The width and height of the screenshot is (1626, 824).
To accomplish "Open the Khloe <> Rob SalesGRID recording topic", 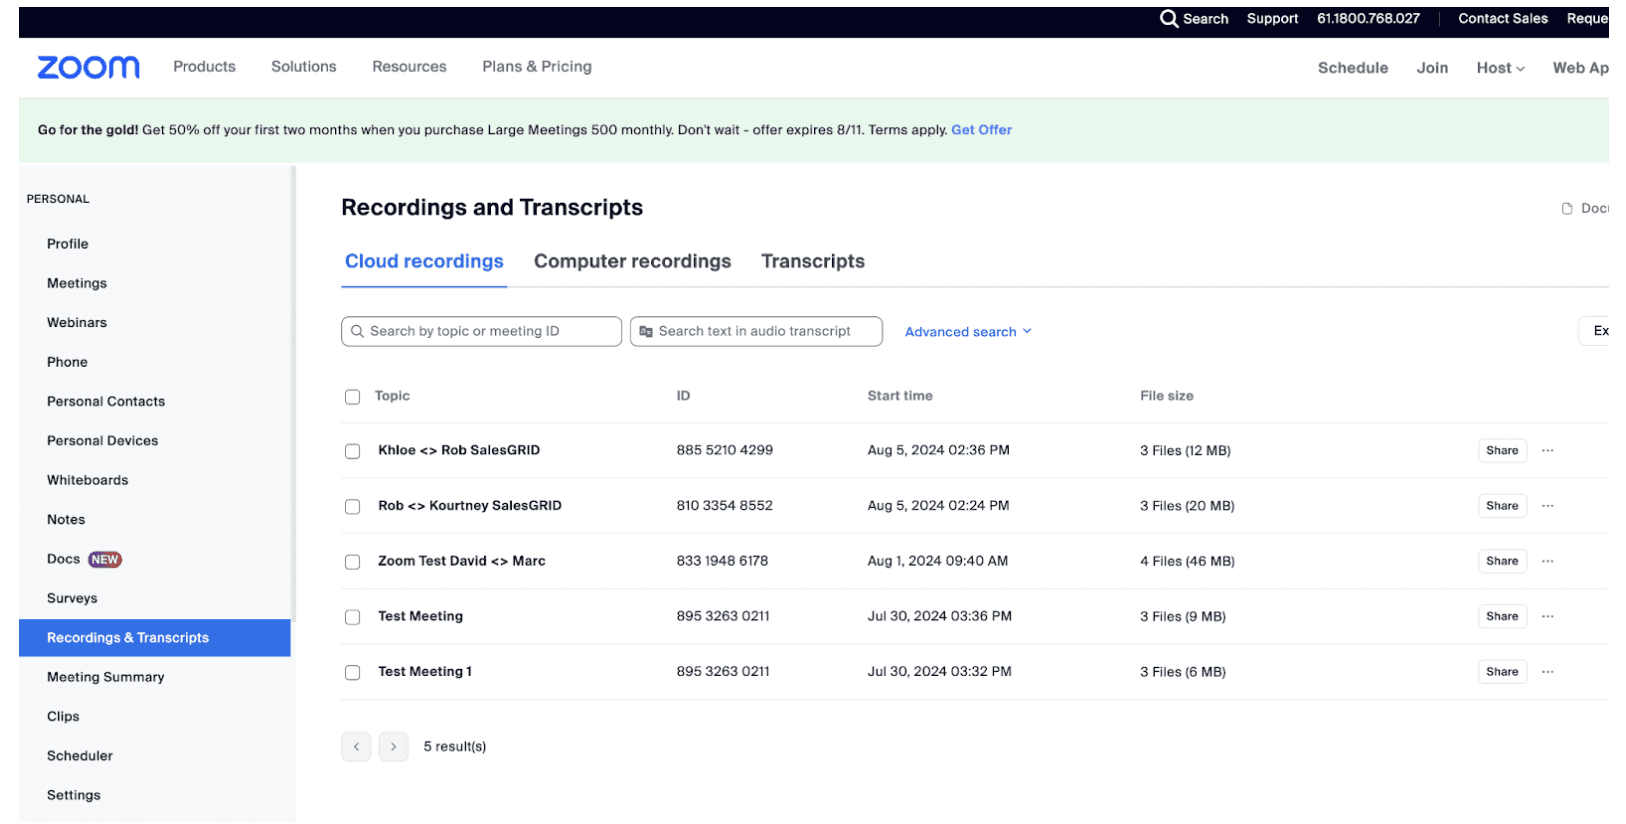I will (x=459, y=451).
